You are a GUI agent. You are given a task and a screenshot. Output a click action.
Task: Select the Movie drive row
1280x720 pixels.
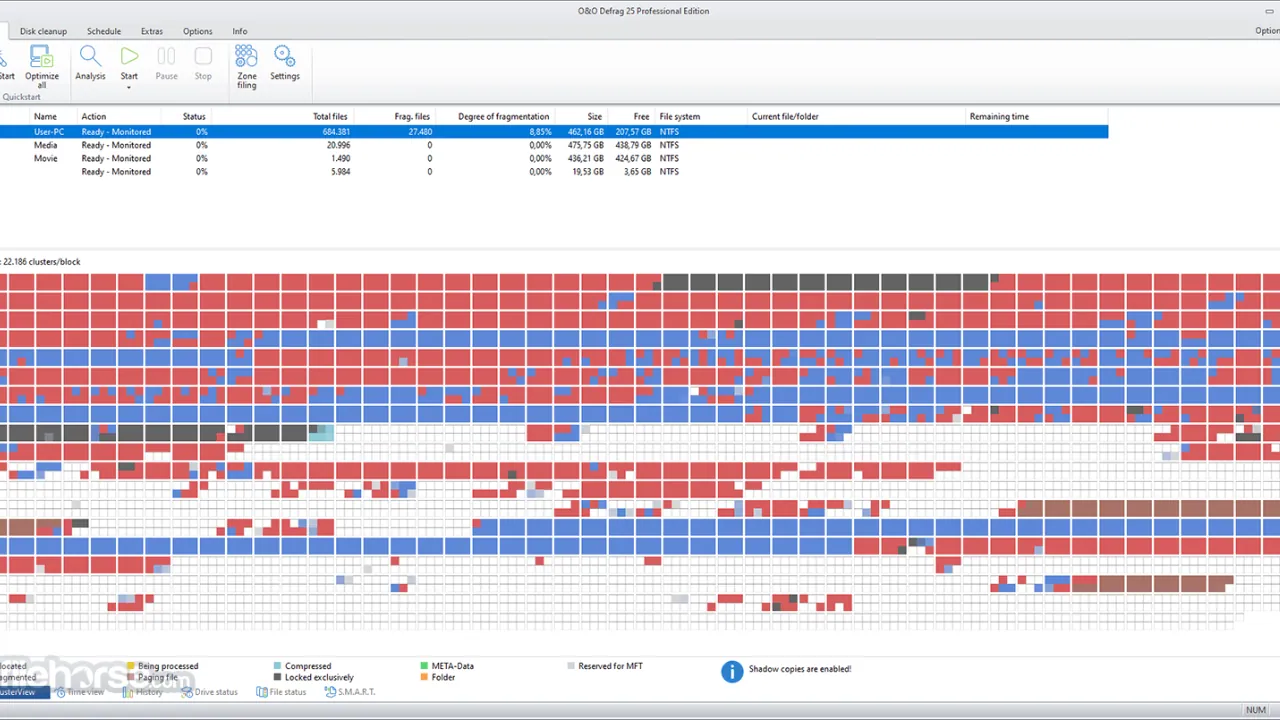(x=554, y=158)
